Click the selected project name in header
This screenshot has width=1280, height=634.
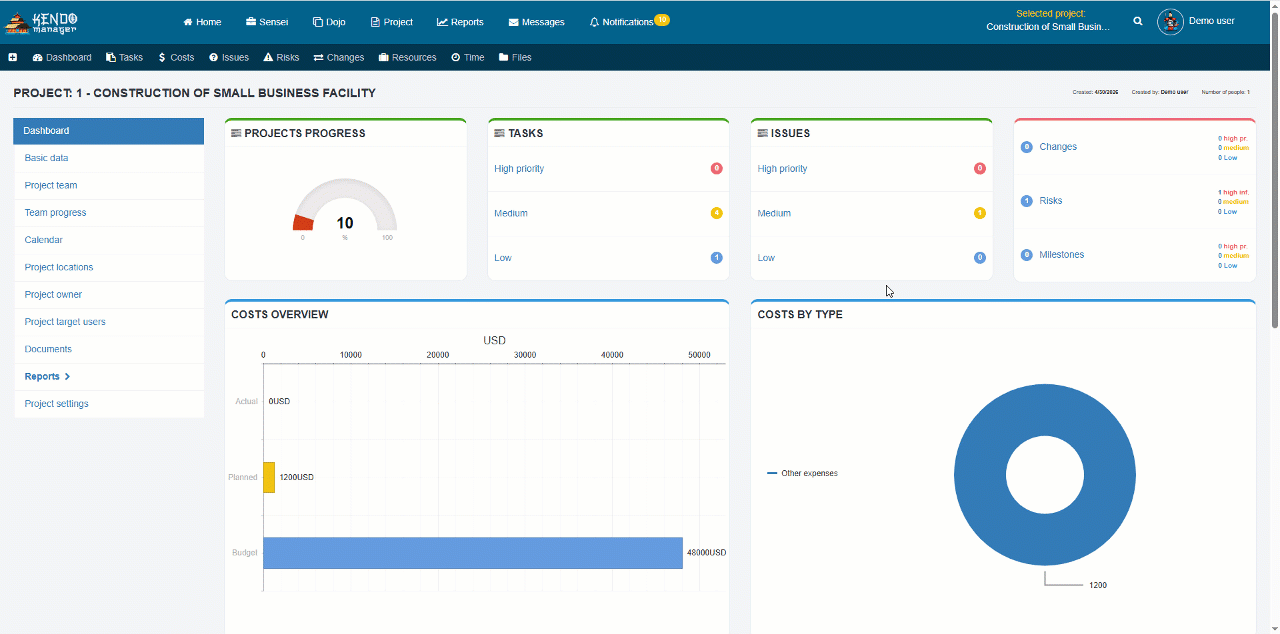(x=1048, y=27)
